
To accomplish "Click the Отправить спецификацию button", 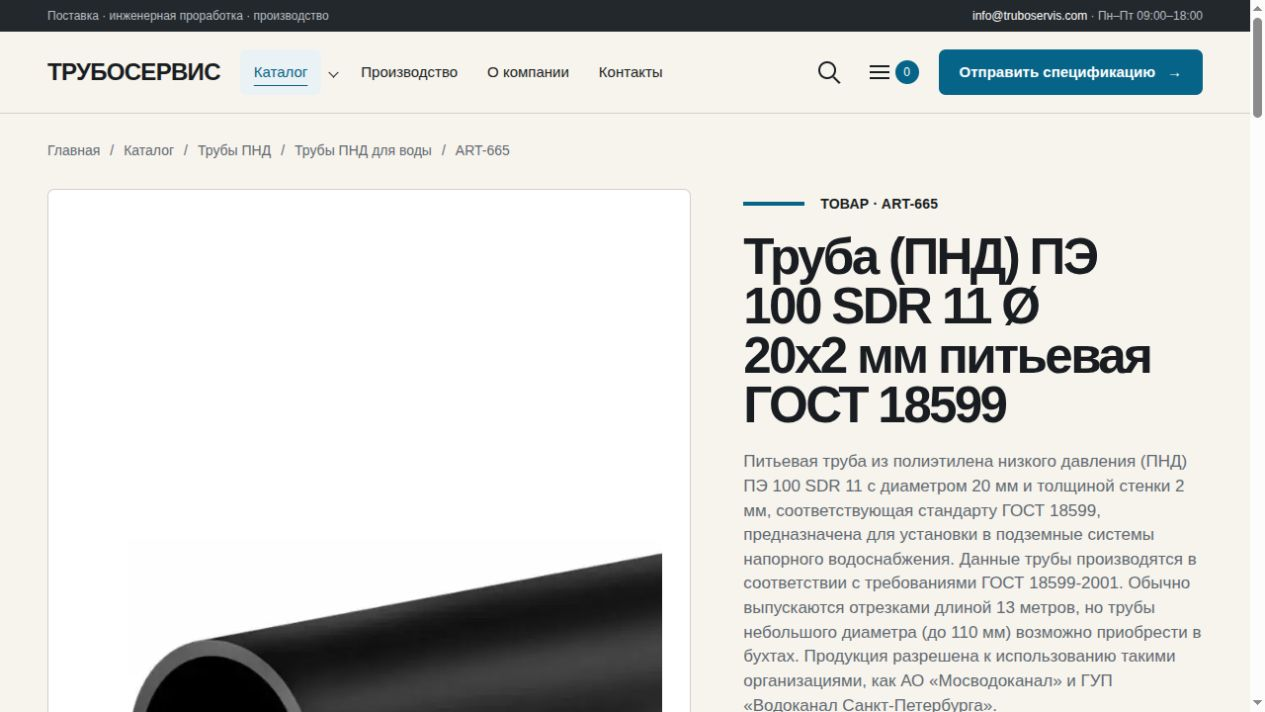I will pyautogui.click(x=1070, y=72).
